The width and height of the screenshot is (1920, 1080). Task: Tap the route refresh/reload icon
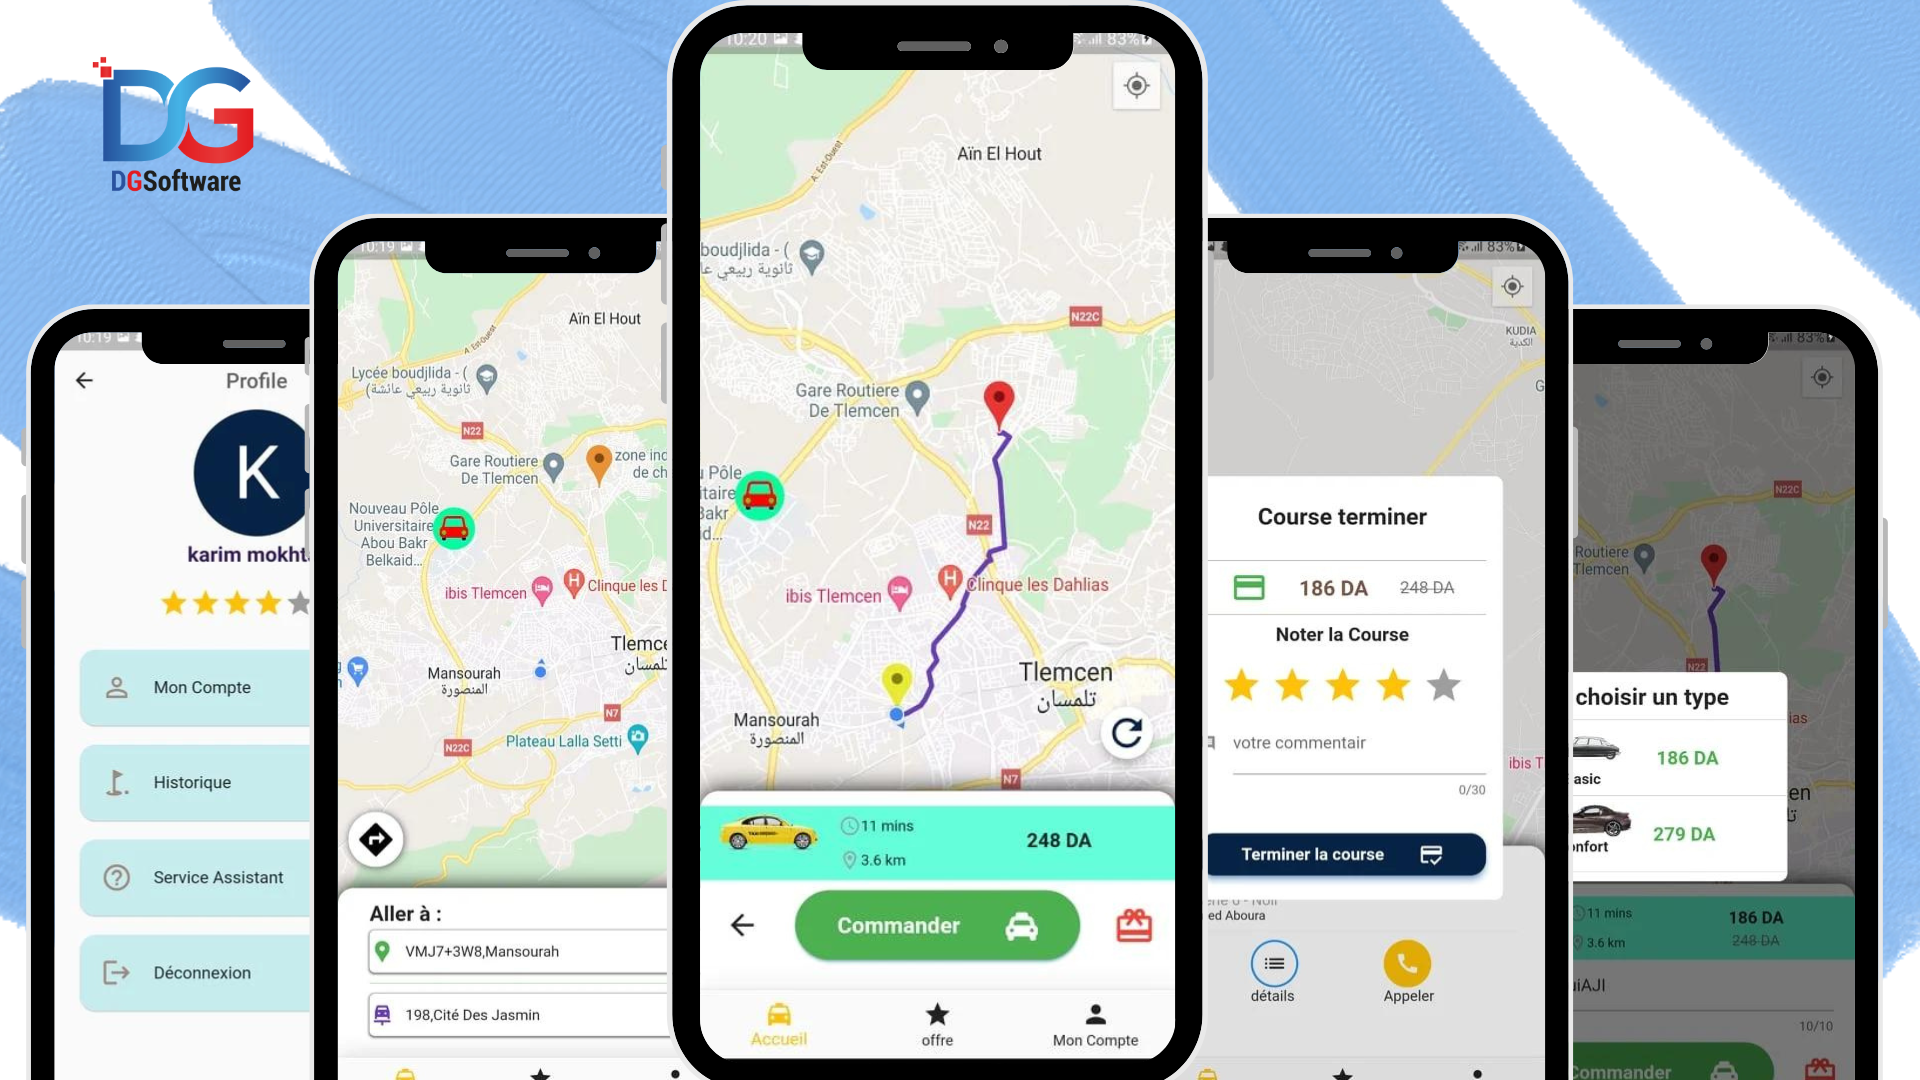(x=1127, y=732)
